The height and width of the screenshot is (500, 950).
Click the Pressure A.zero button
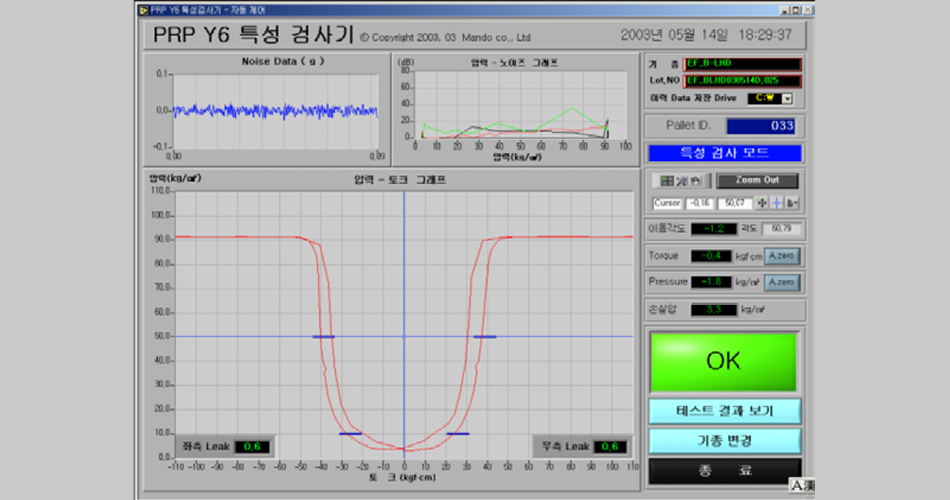point(782,282)
